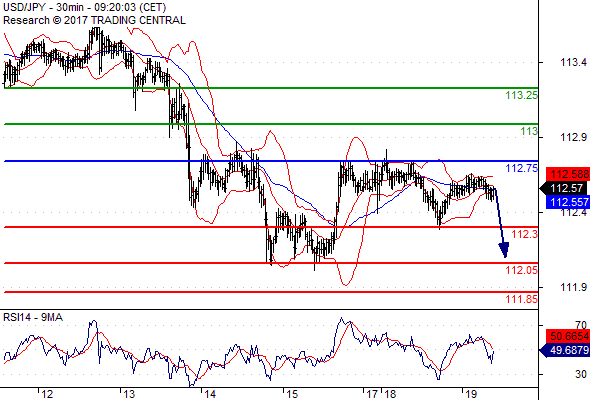Viewport: 590px width, 400px height.
Task: Click the RSI 70 level label
Action: [x=581, y=325]
